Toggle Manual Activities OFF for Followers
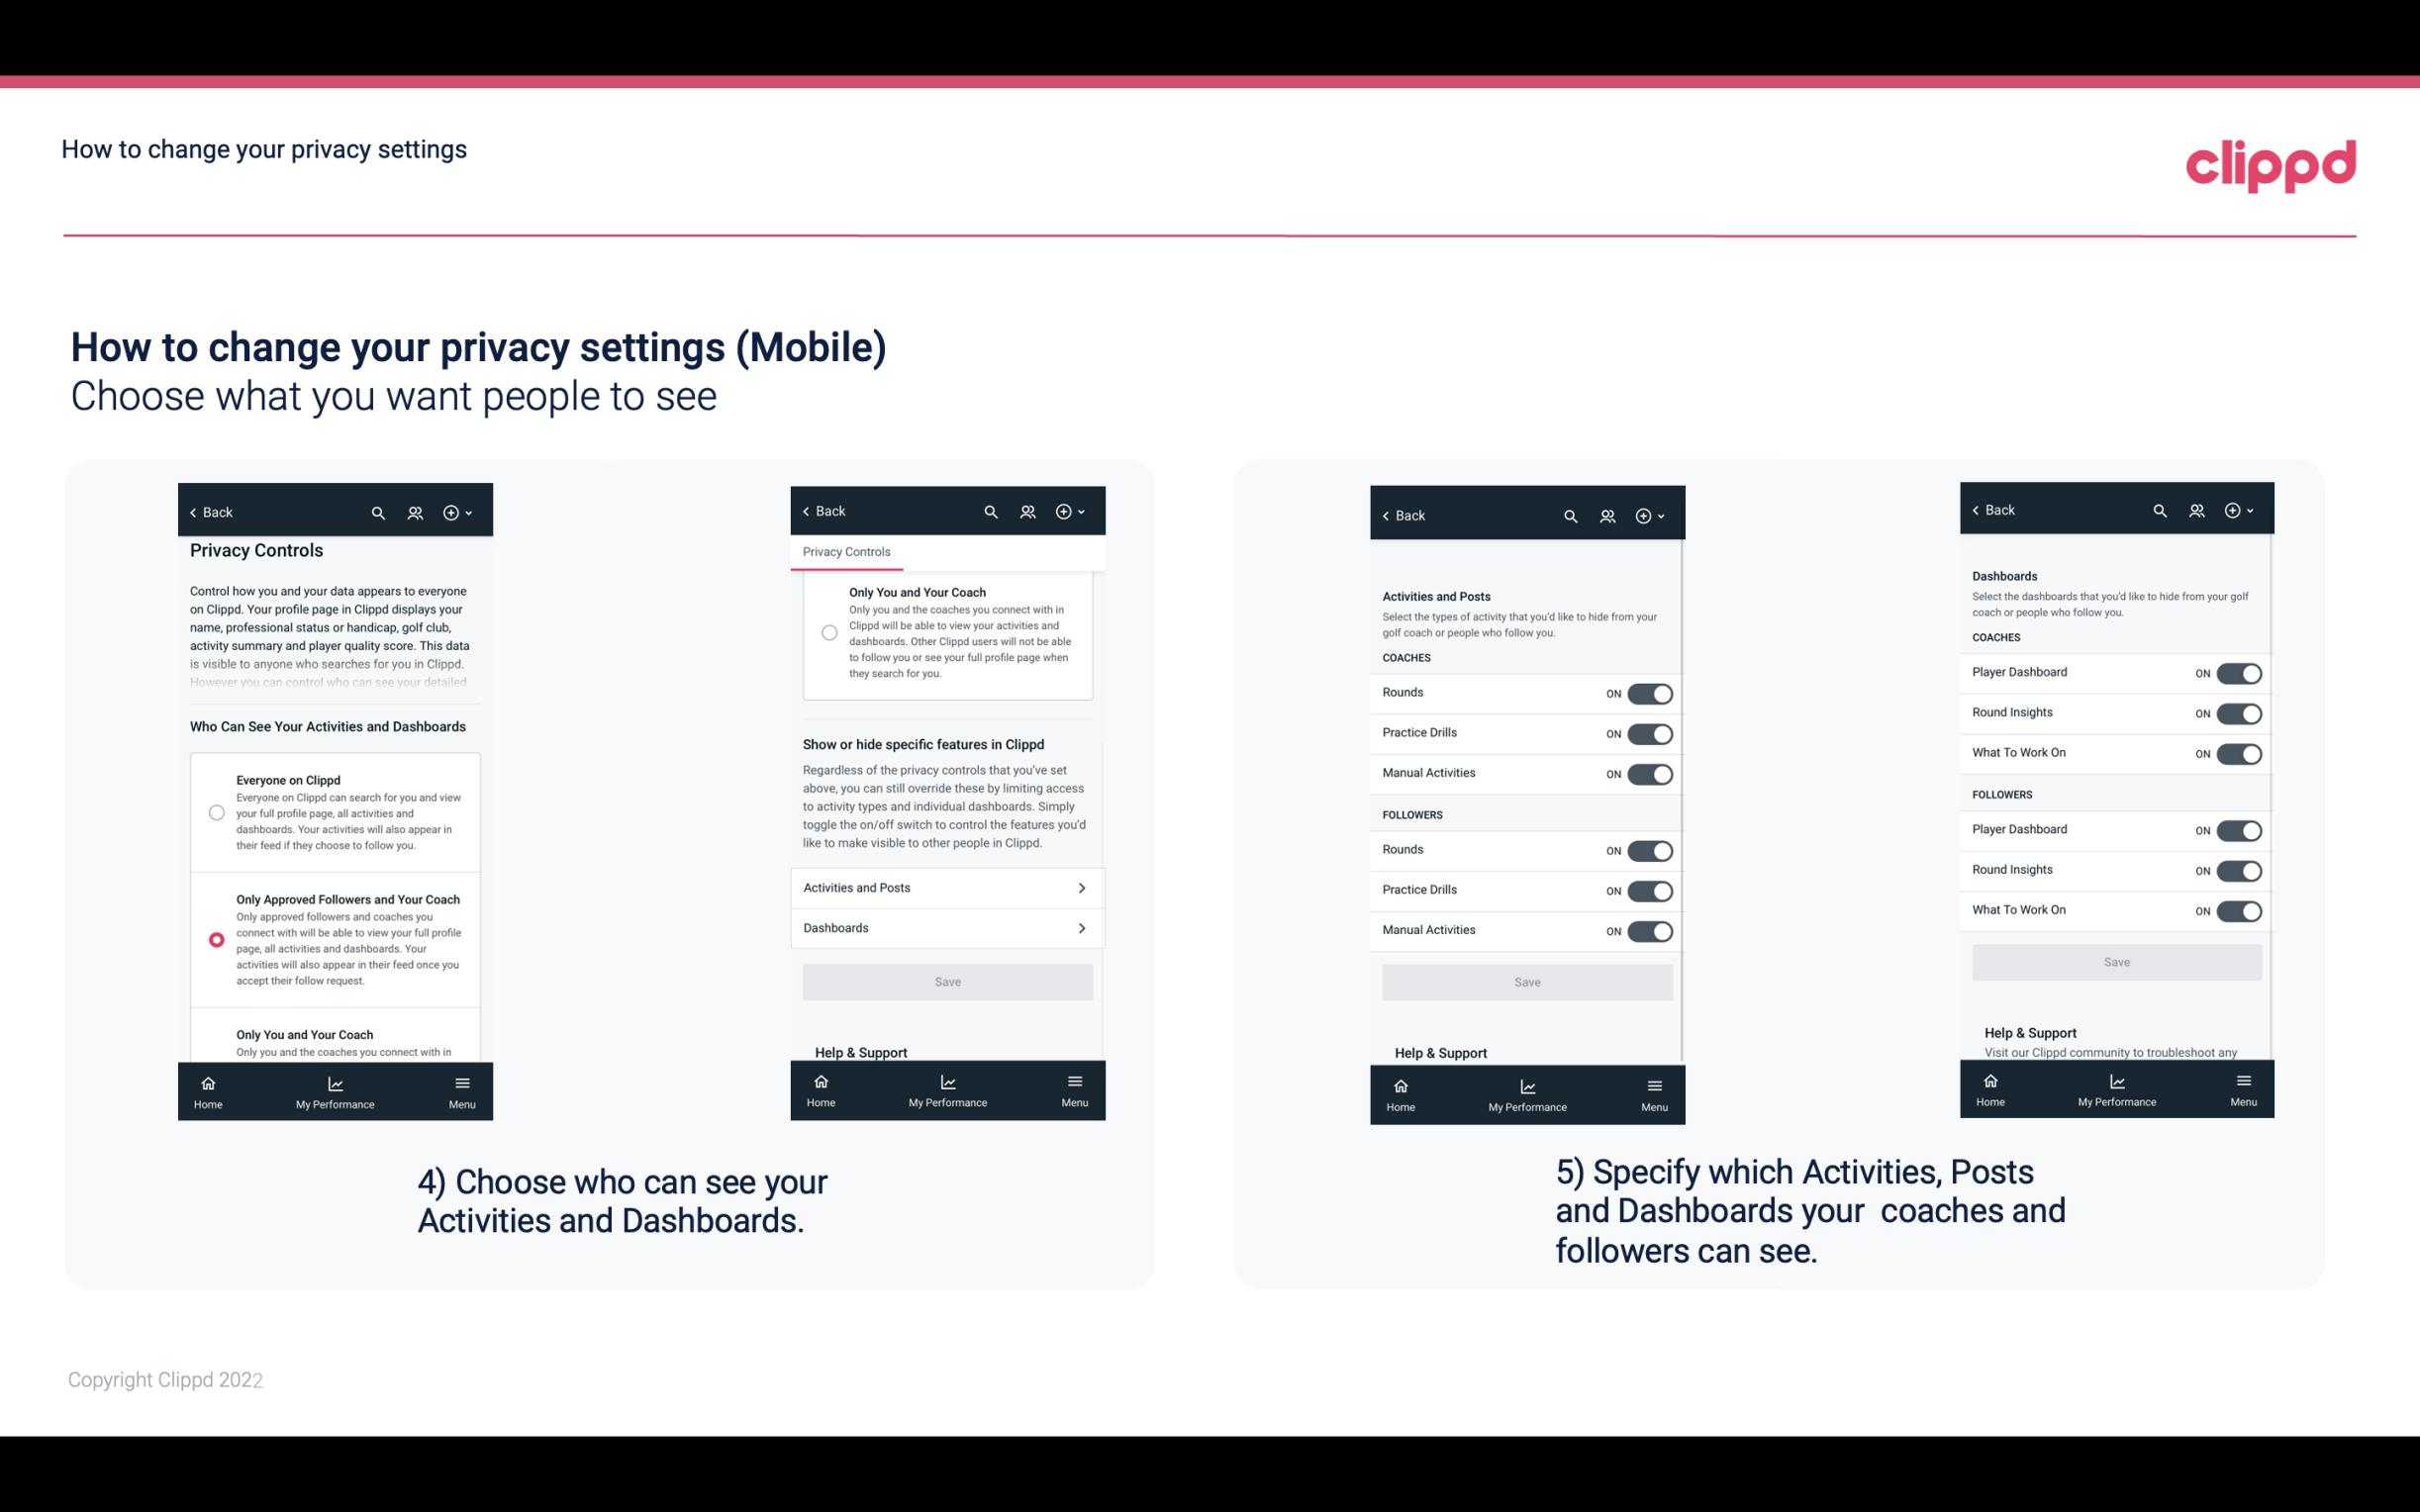This screenshot has width=2420, height=1512. pos(1648,930)
